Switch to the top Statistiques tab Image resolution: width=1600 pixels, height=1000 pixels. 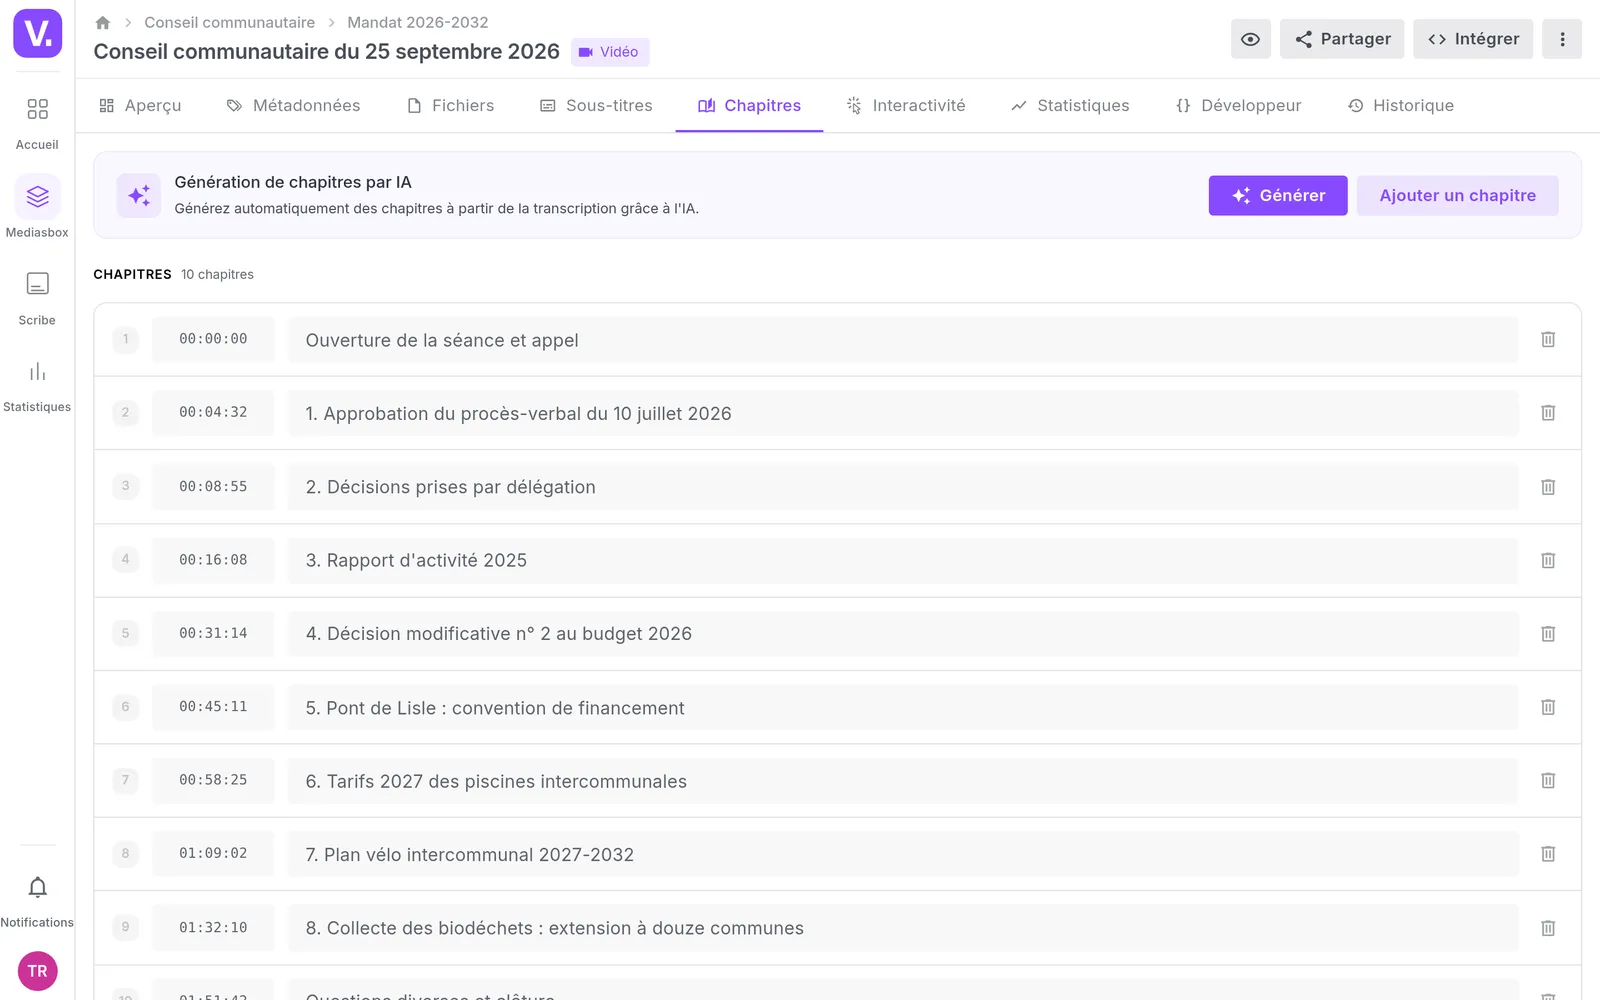click(1070, 105)
